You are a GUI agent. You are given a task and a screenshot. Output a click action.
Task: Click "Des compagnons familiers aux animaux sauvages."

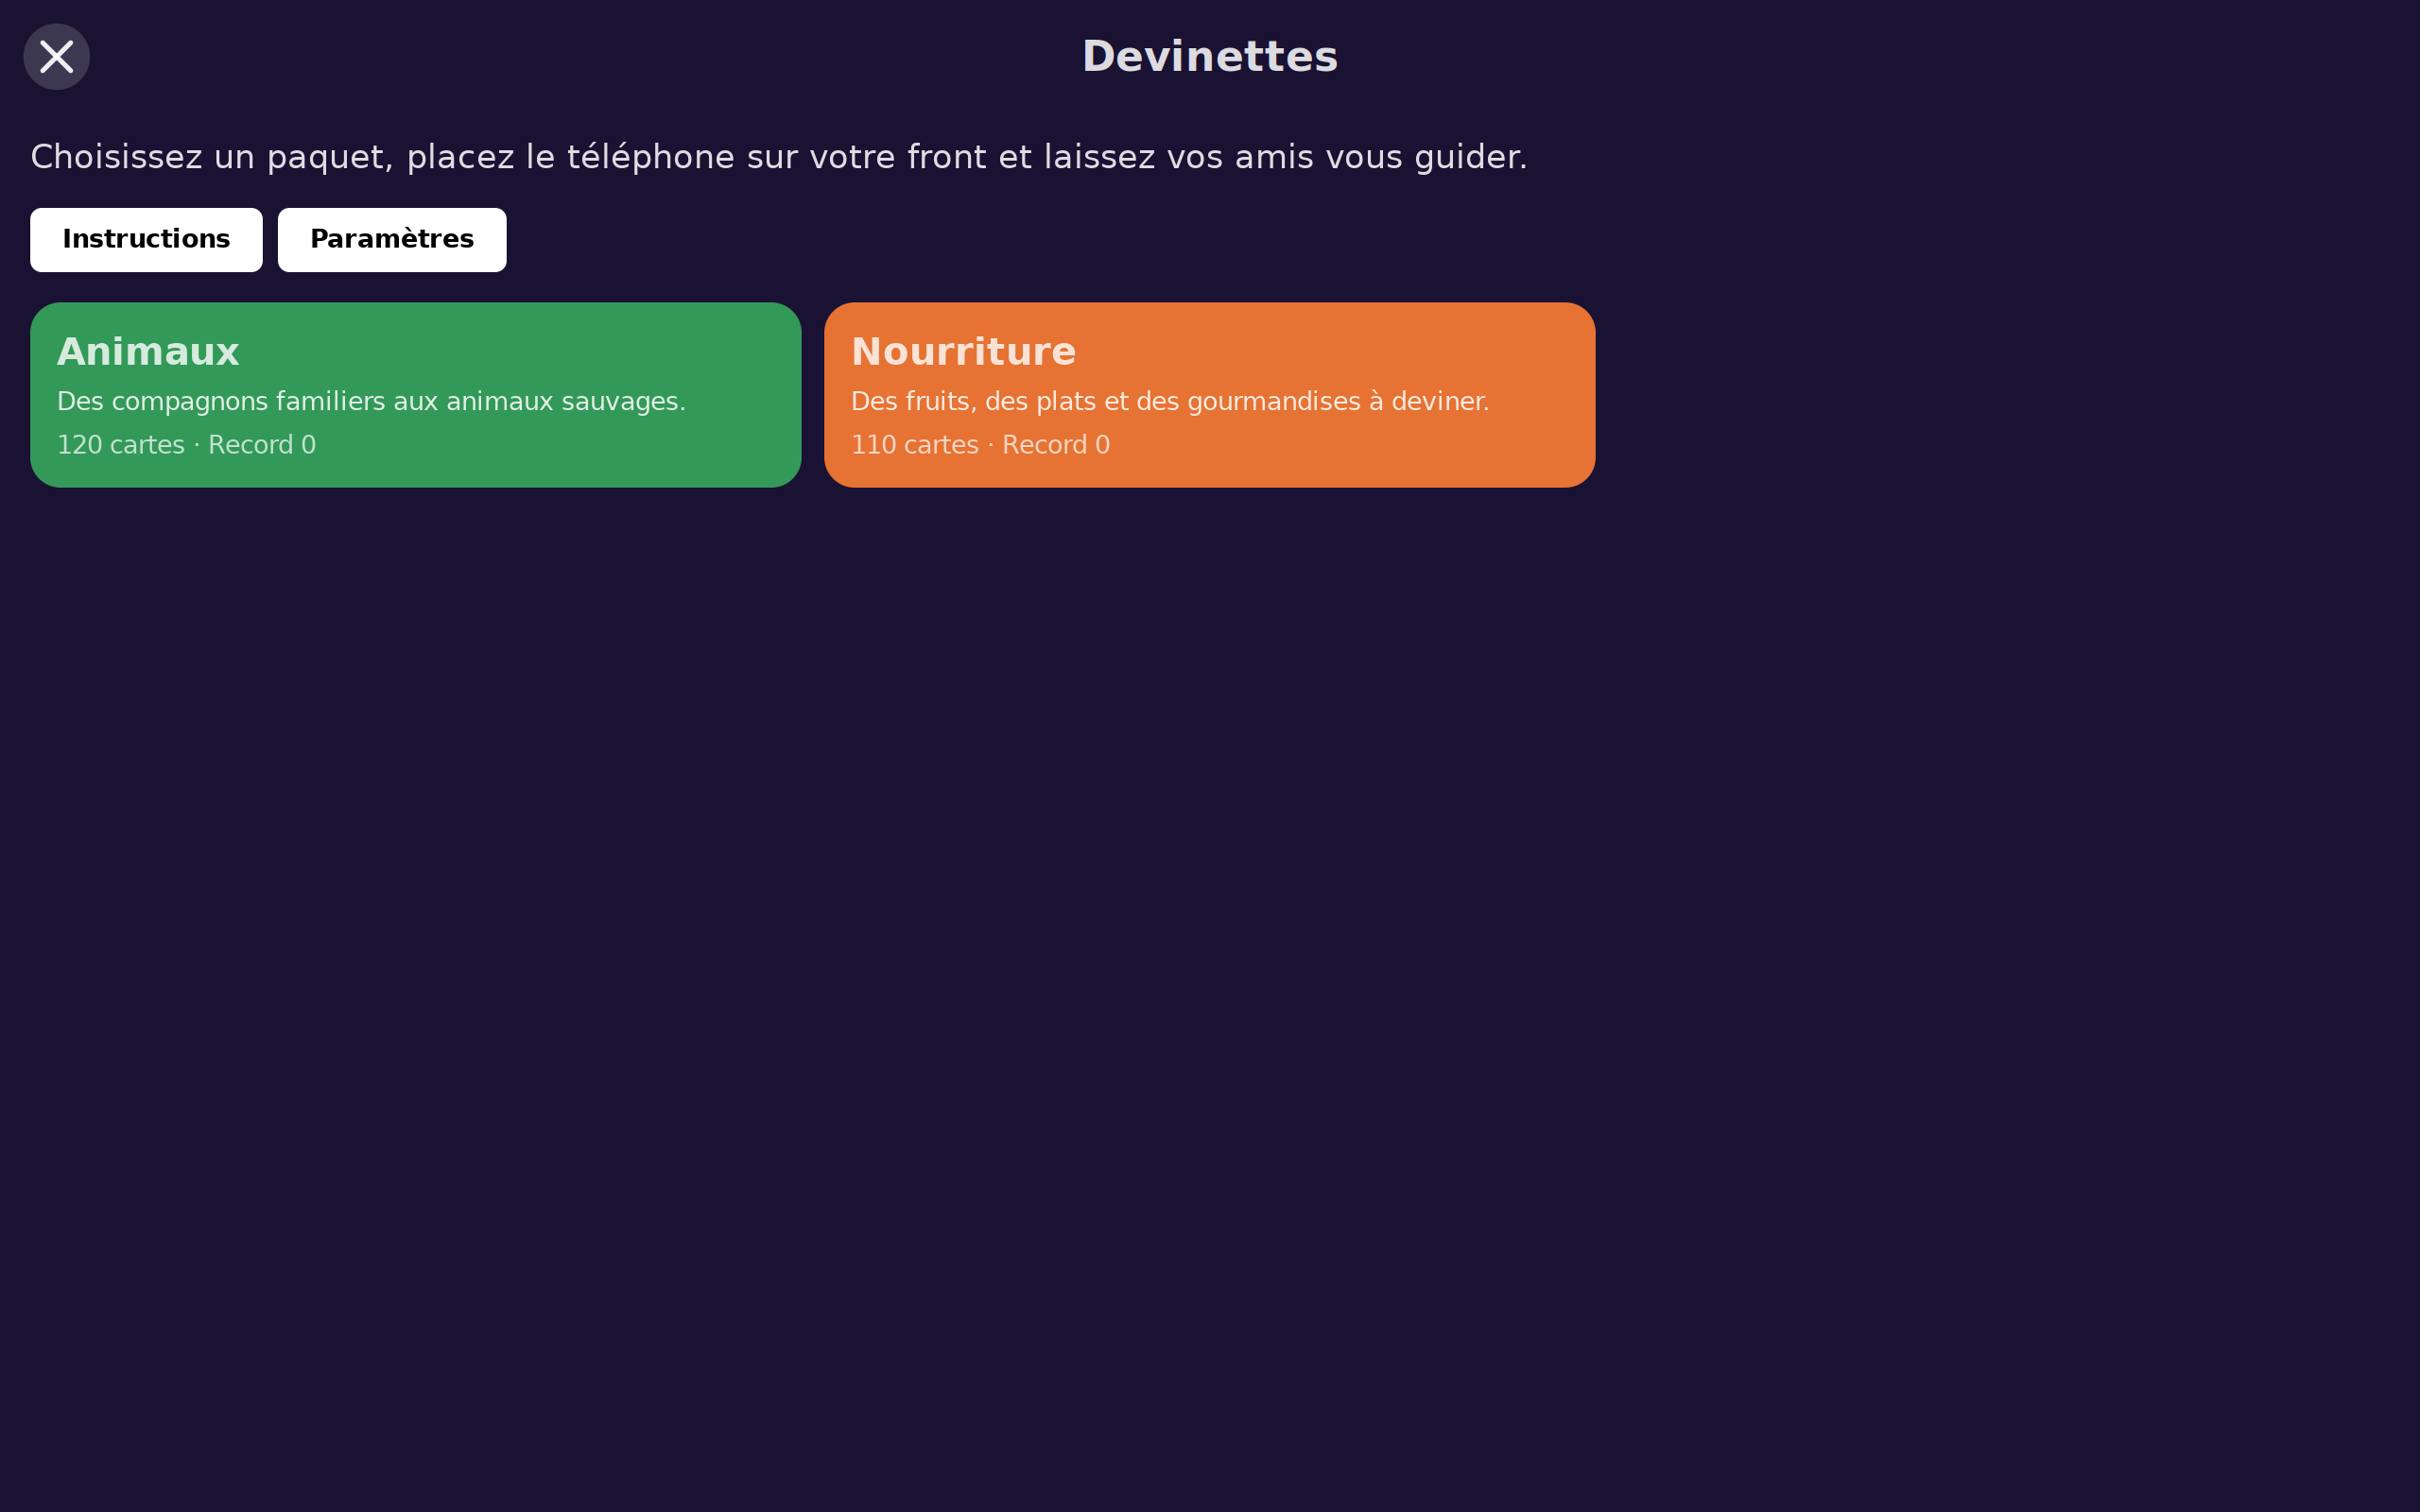tap(371, 402)
